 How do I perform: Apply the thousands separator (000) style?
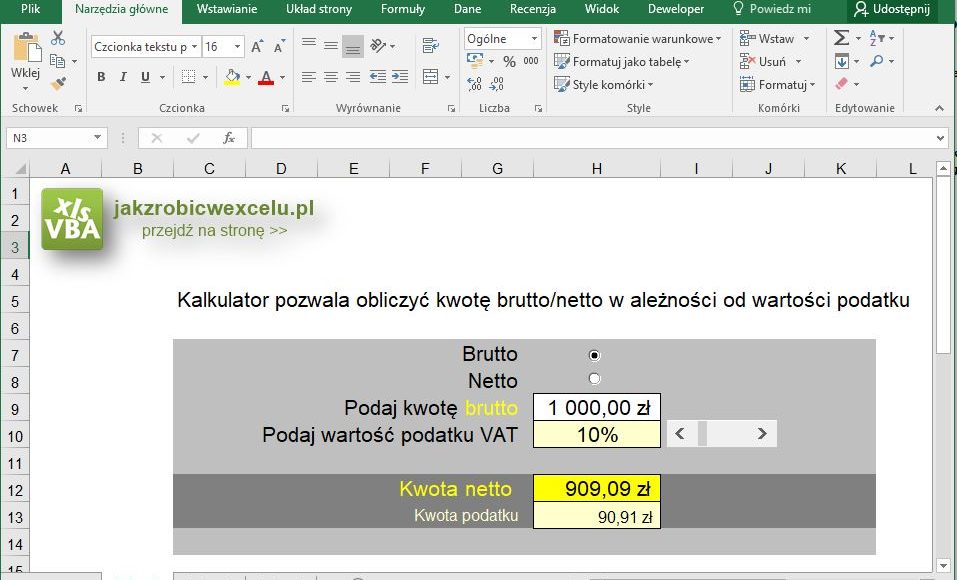point(531,61)
